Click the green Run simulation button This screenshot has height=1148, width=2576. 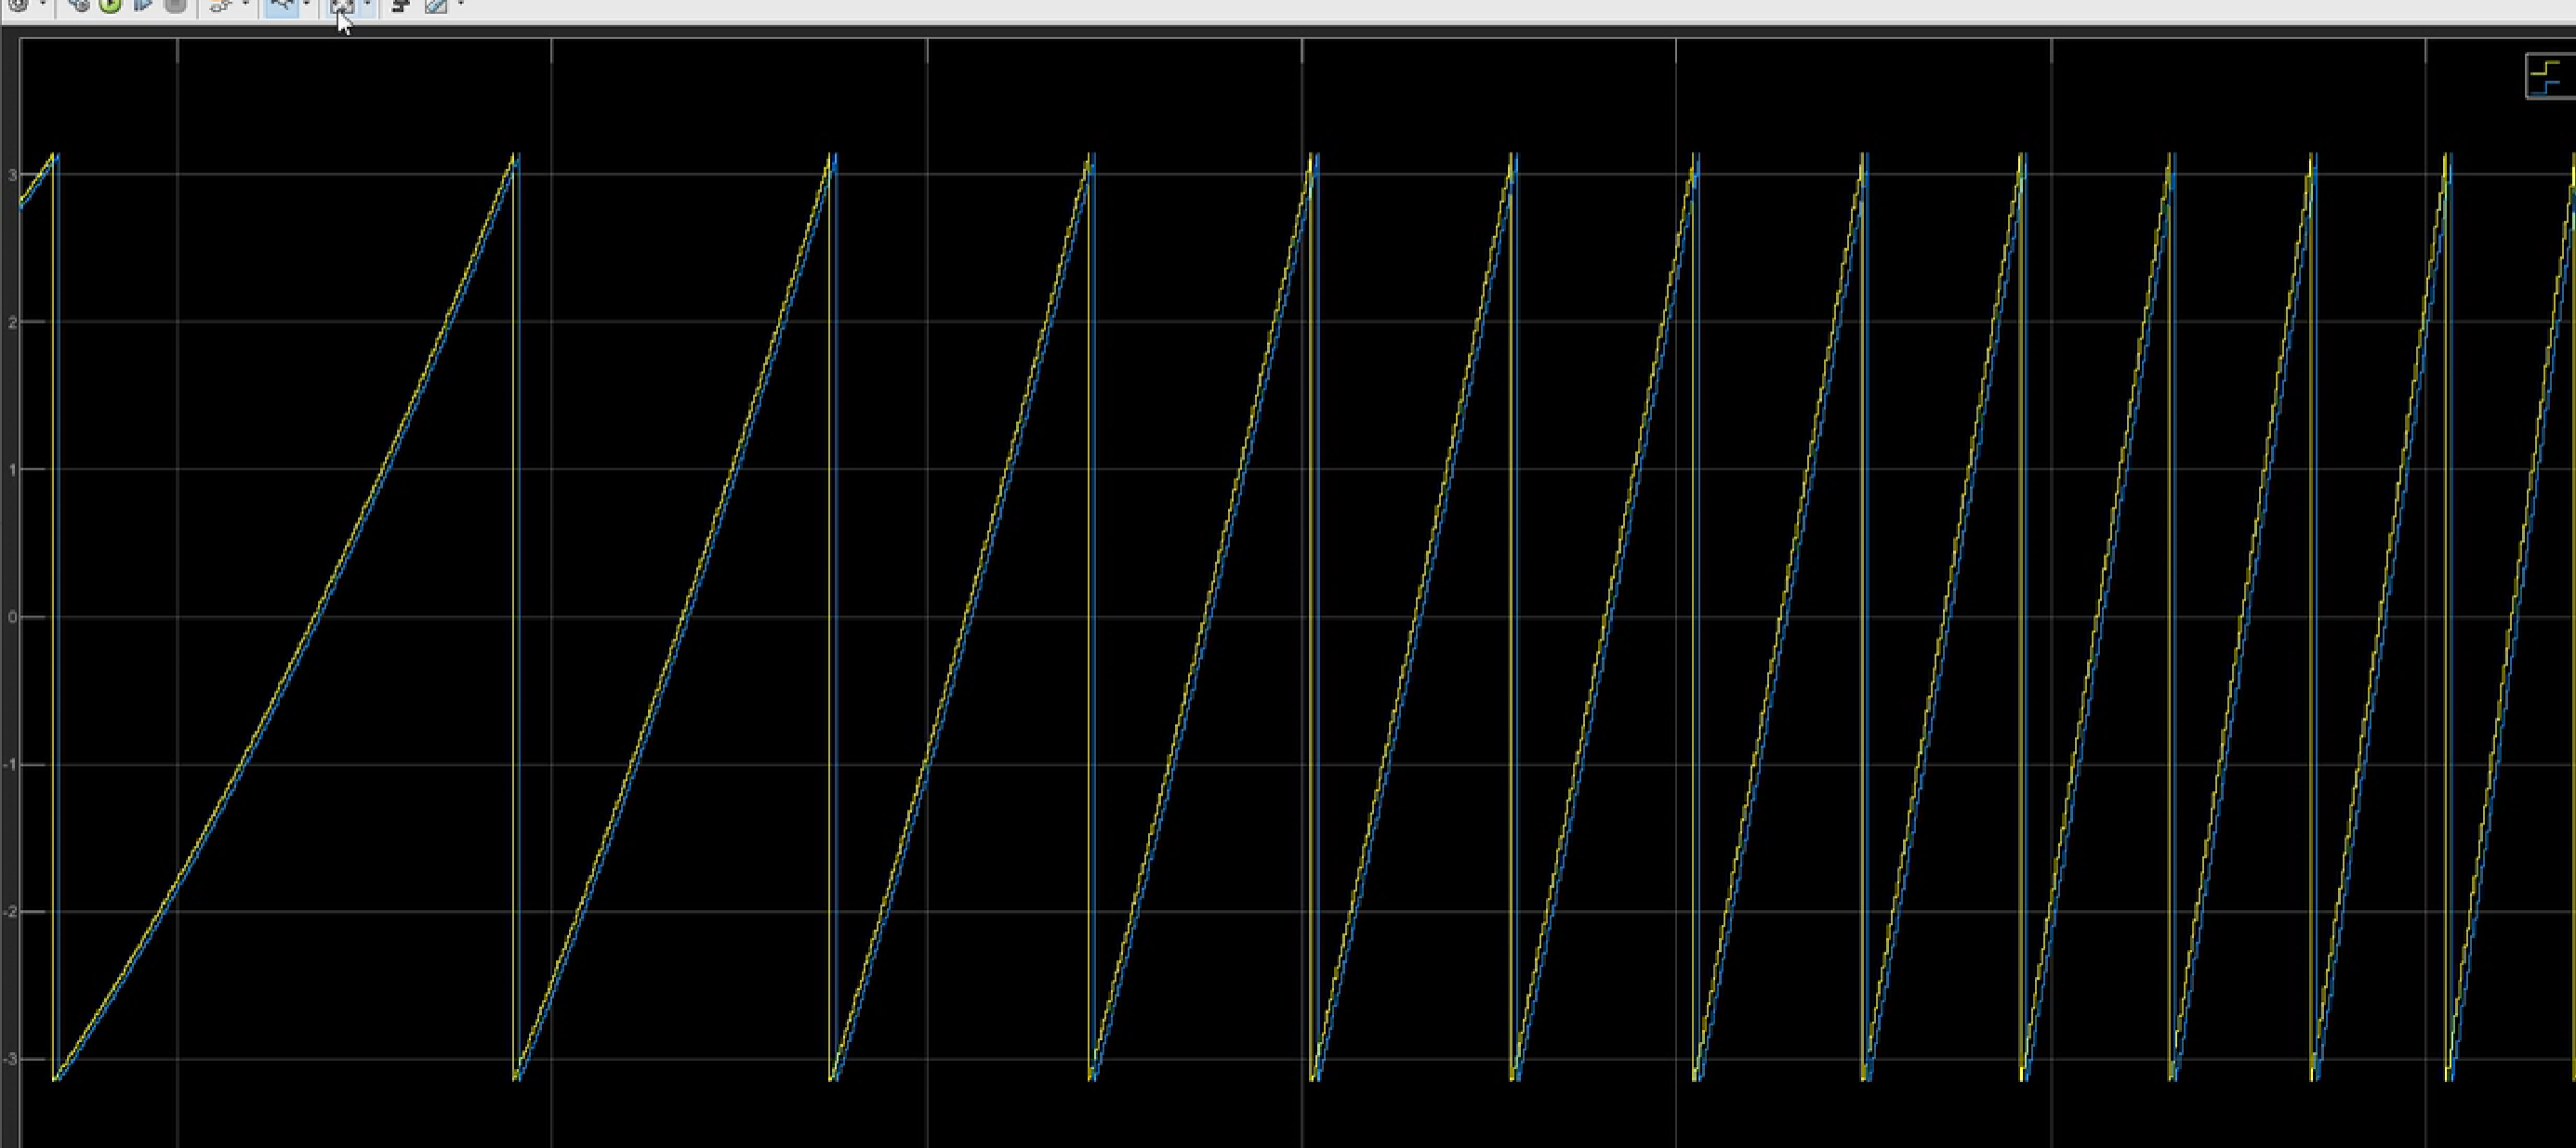tap(111, 5)
